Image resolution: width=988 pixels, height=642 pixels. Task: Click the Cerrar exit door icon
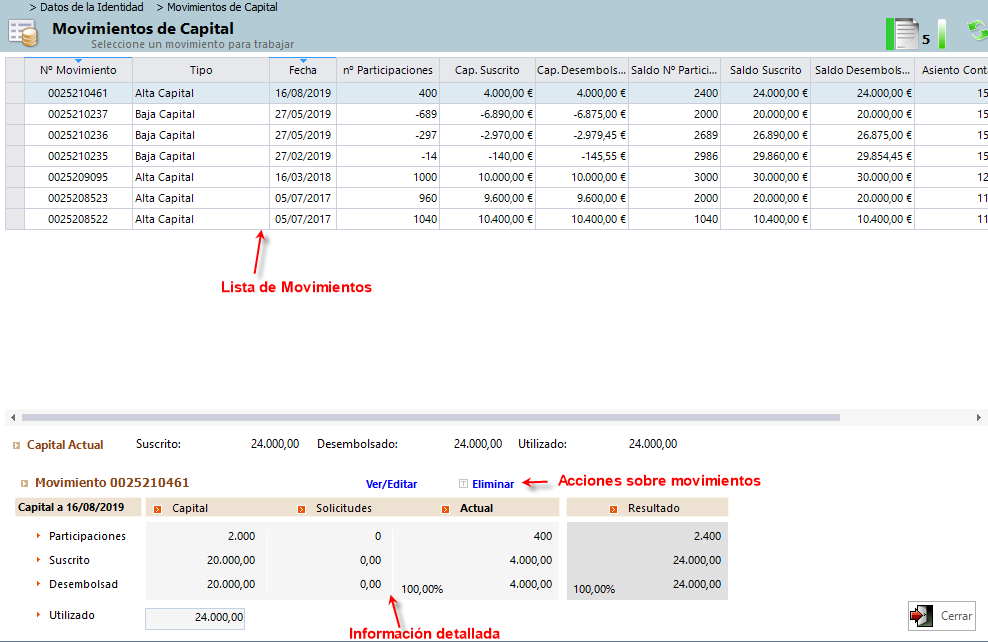[x=922, y=616]
